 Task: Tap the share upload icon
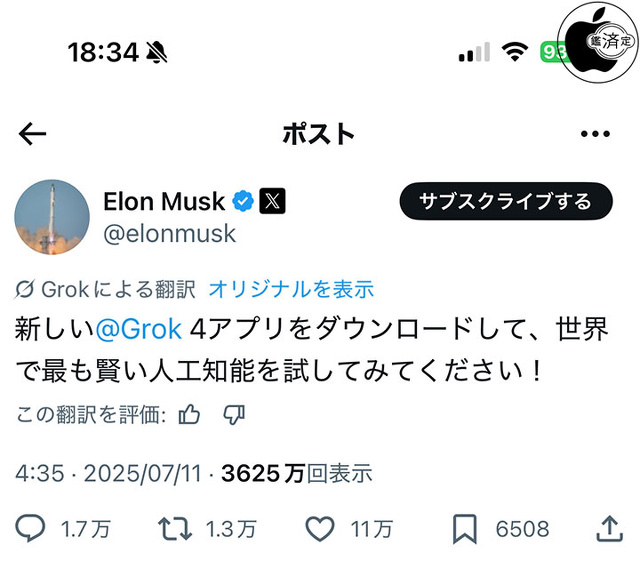coord(608,528)
